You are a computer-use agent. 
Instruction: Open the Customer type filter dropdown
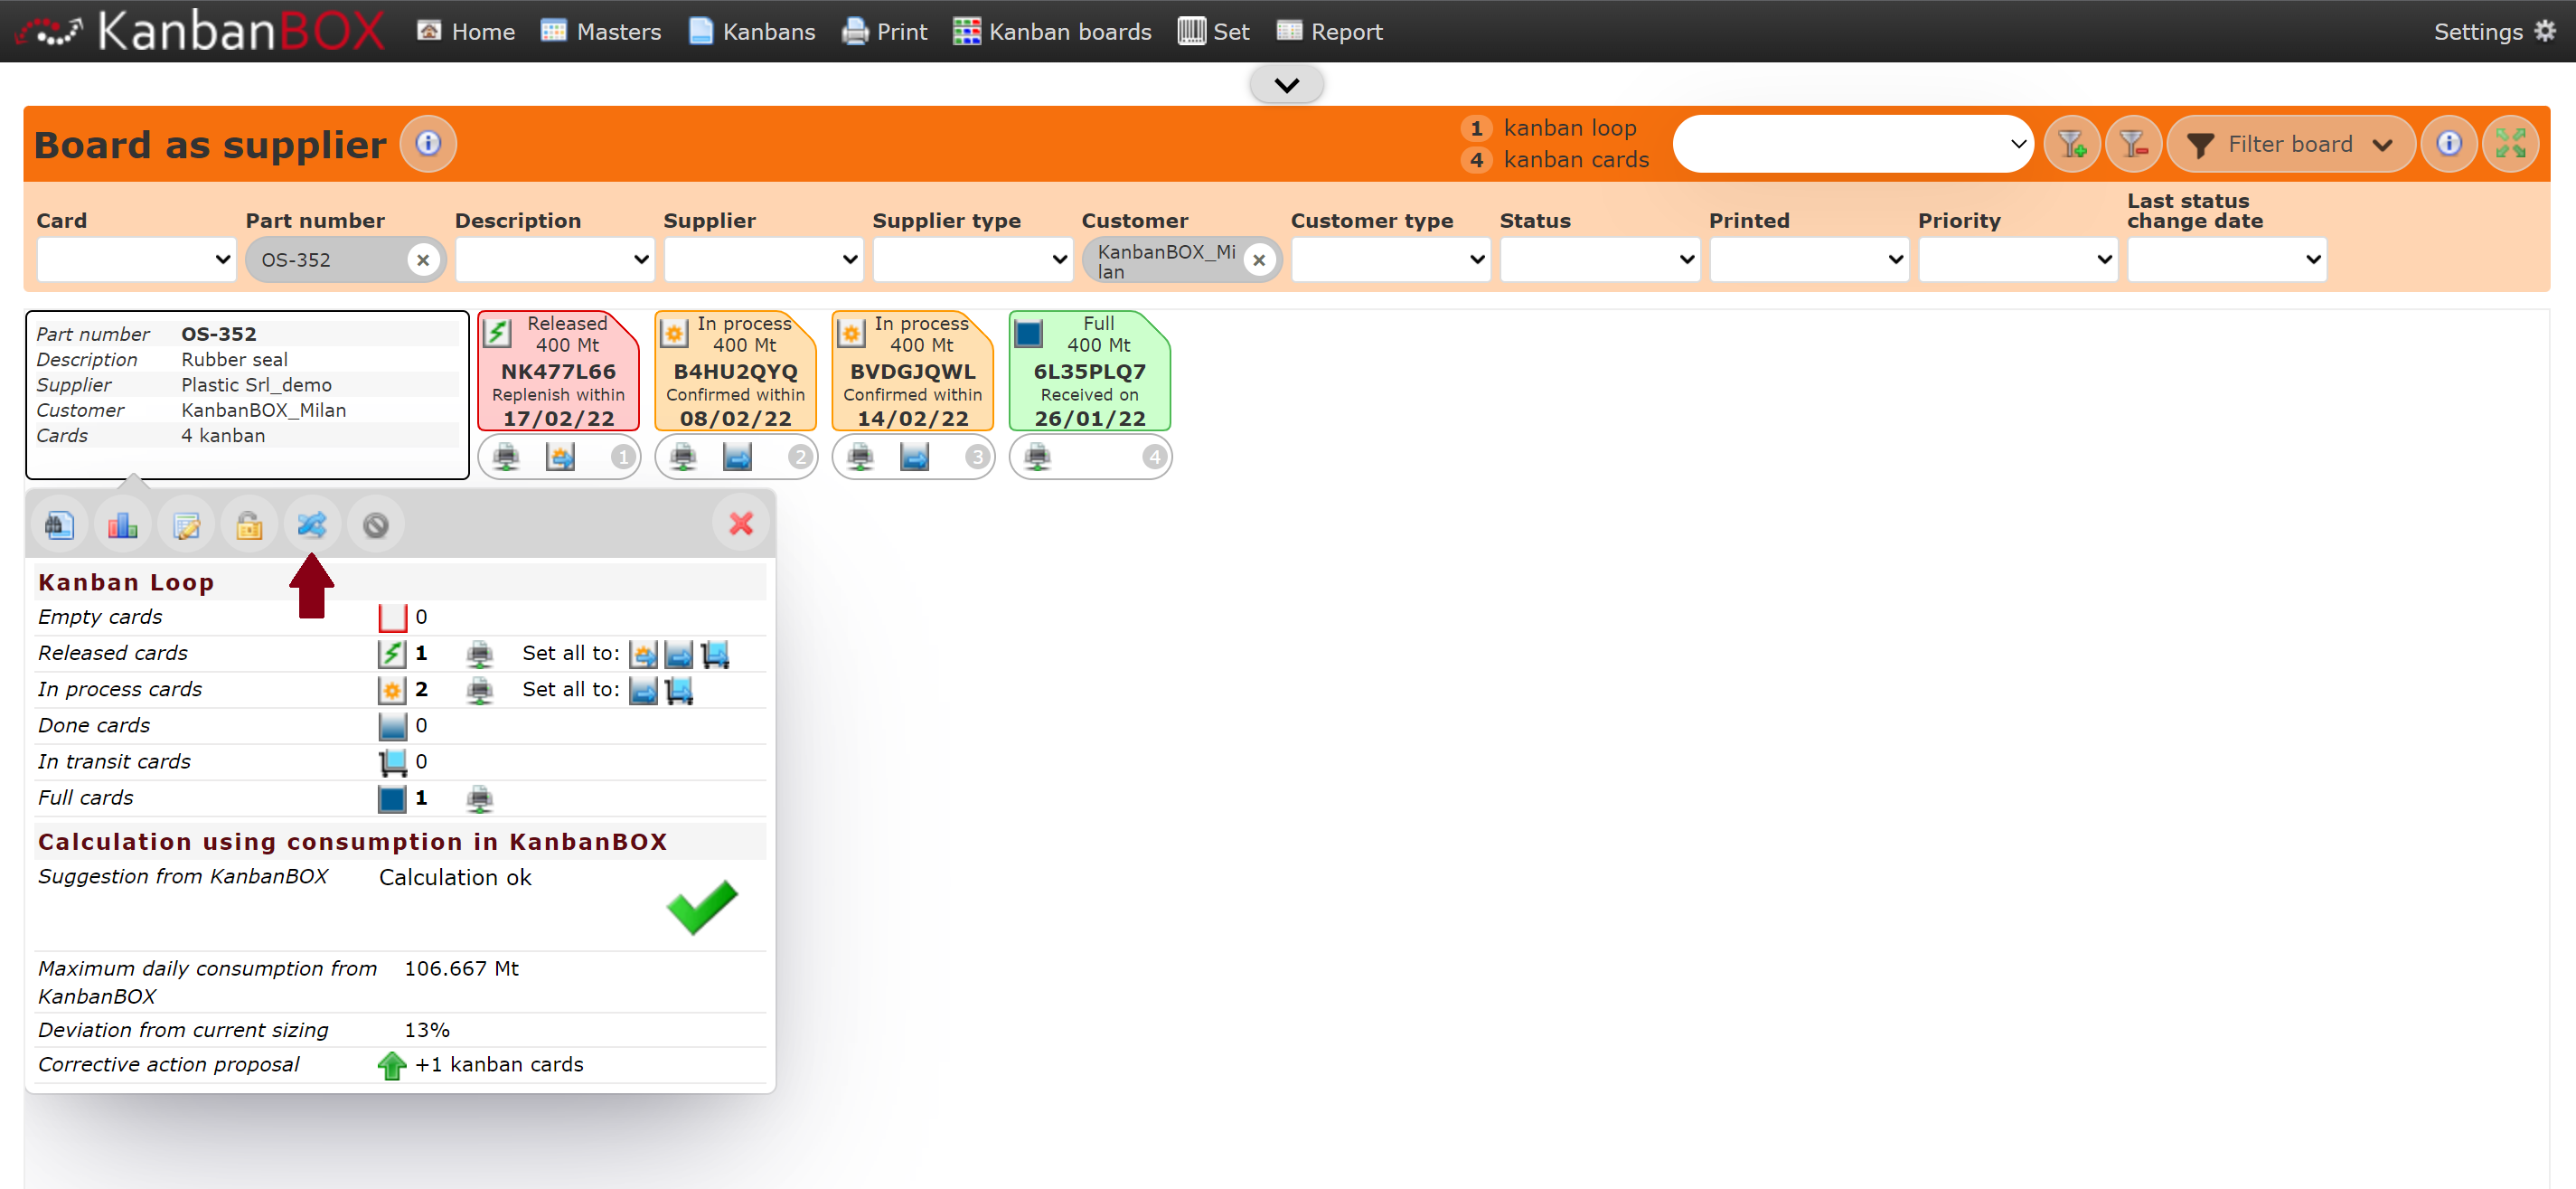coord(1390,260)
